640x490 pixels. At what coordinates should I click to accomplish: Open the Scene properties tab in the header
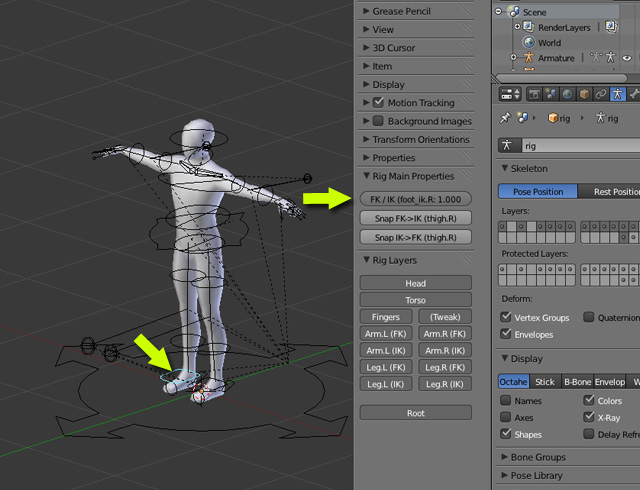coord(551,94)
